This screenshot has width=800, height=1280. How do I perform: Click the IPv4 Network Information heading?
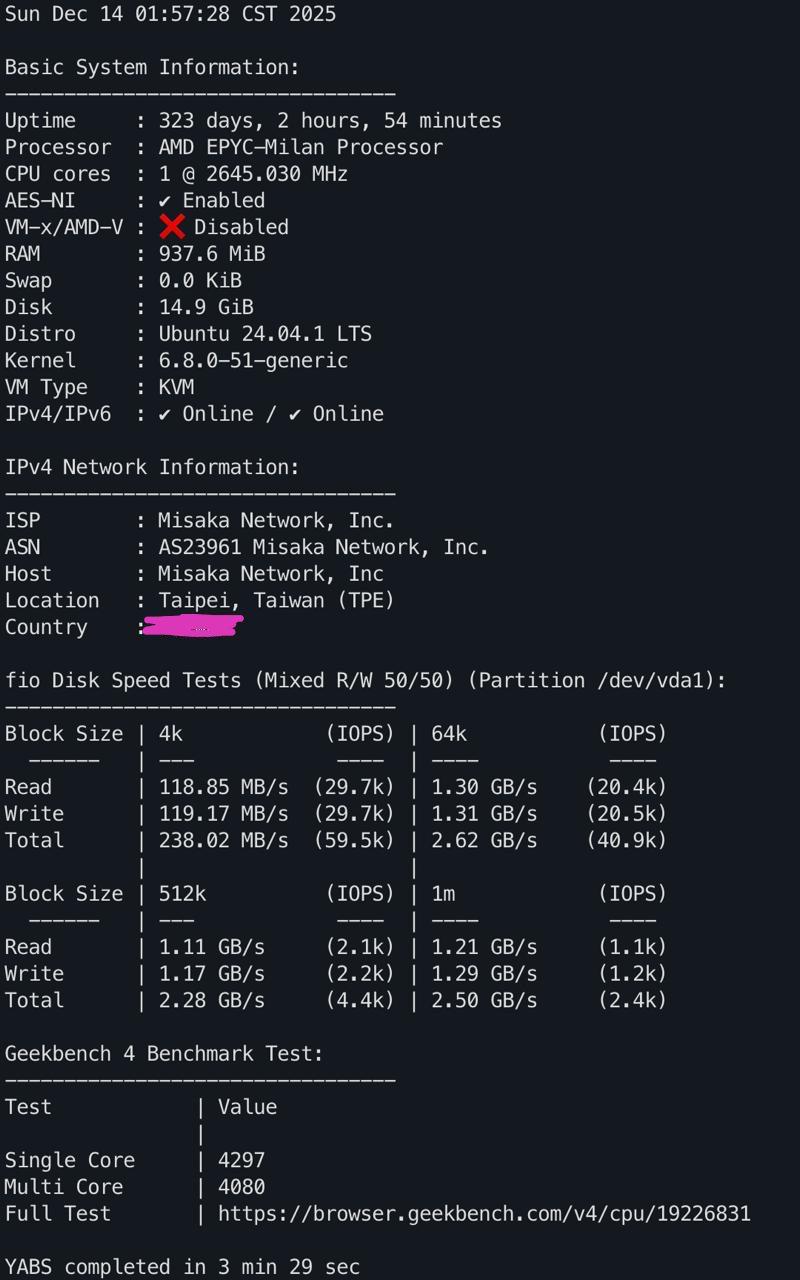pos(152,467)
